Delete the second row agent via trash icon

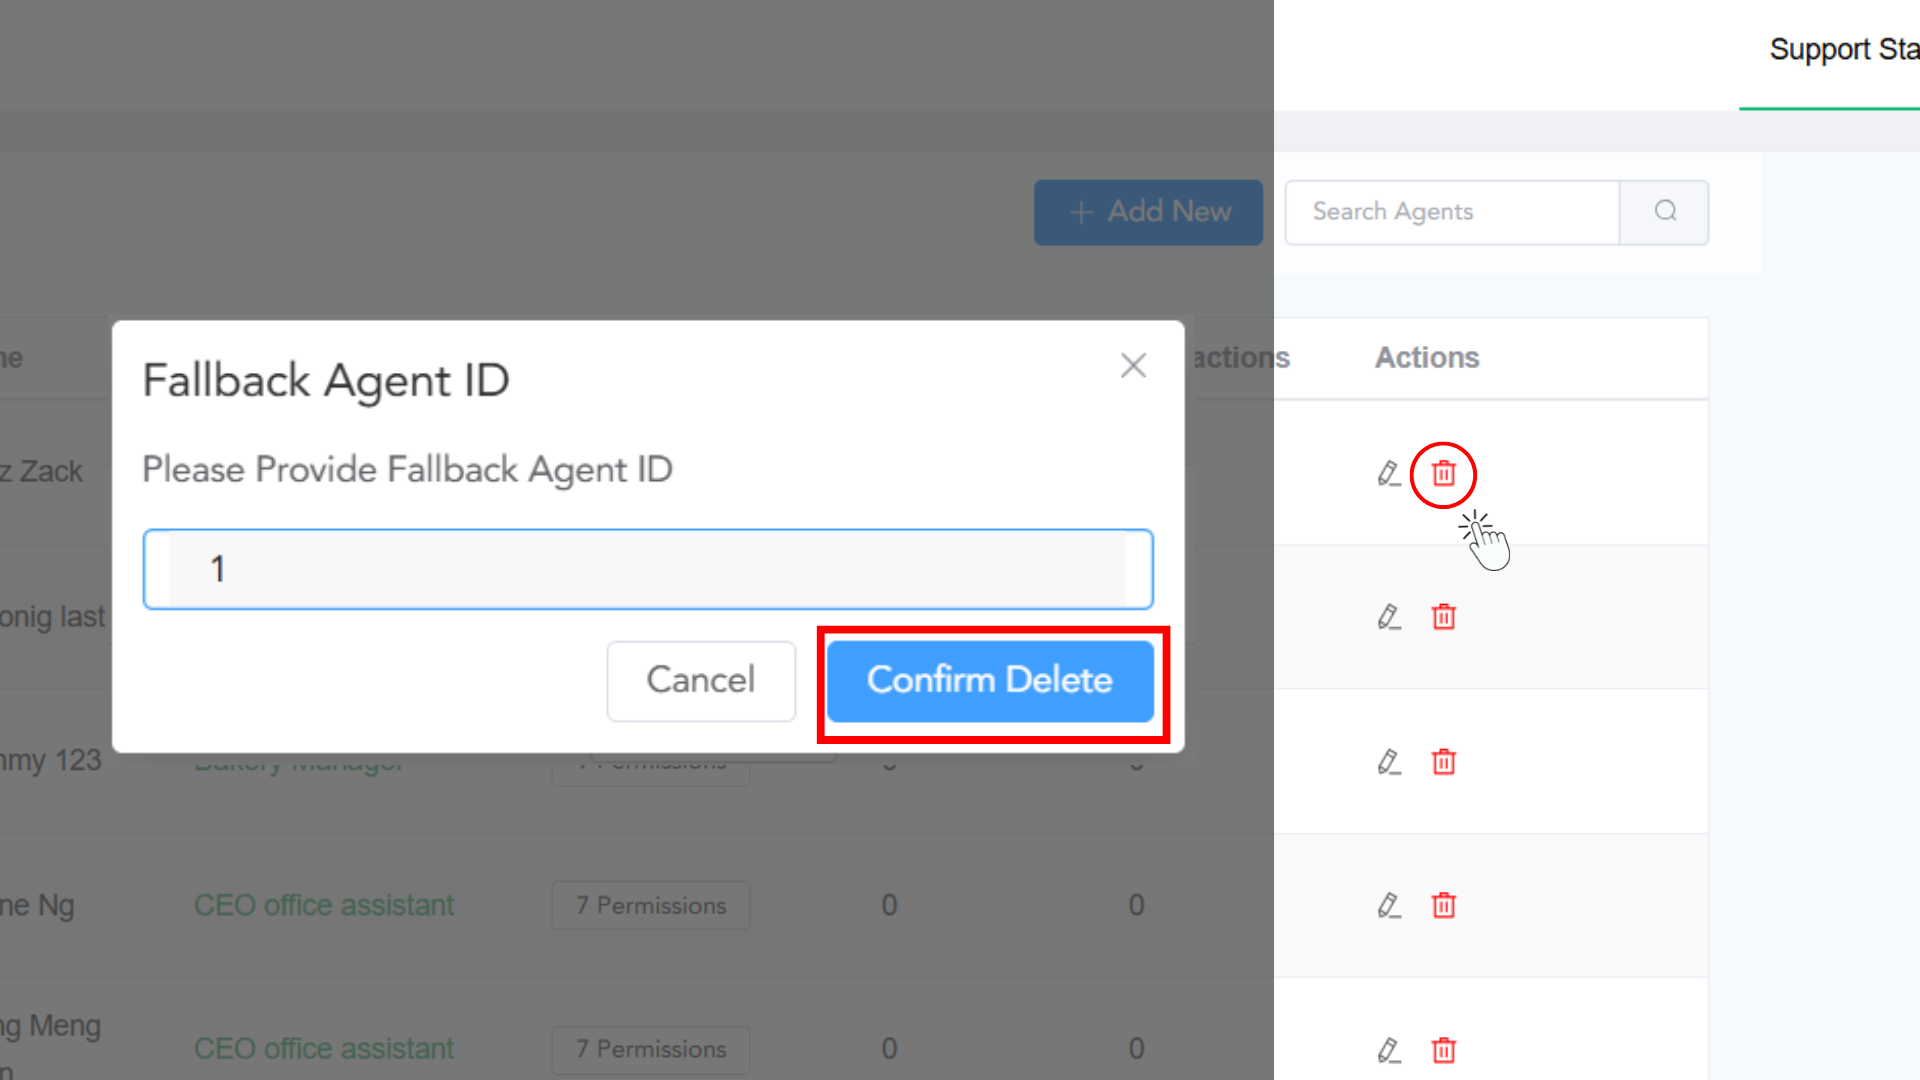click(1443, 617)
